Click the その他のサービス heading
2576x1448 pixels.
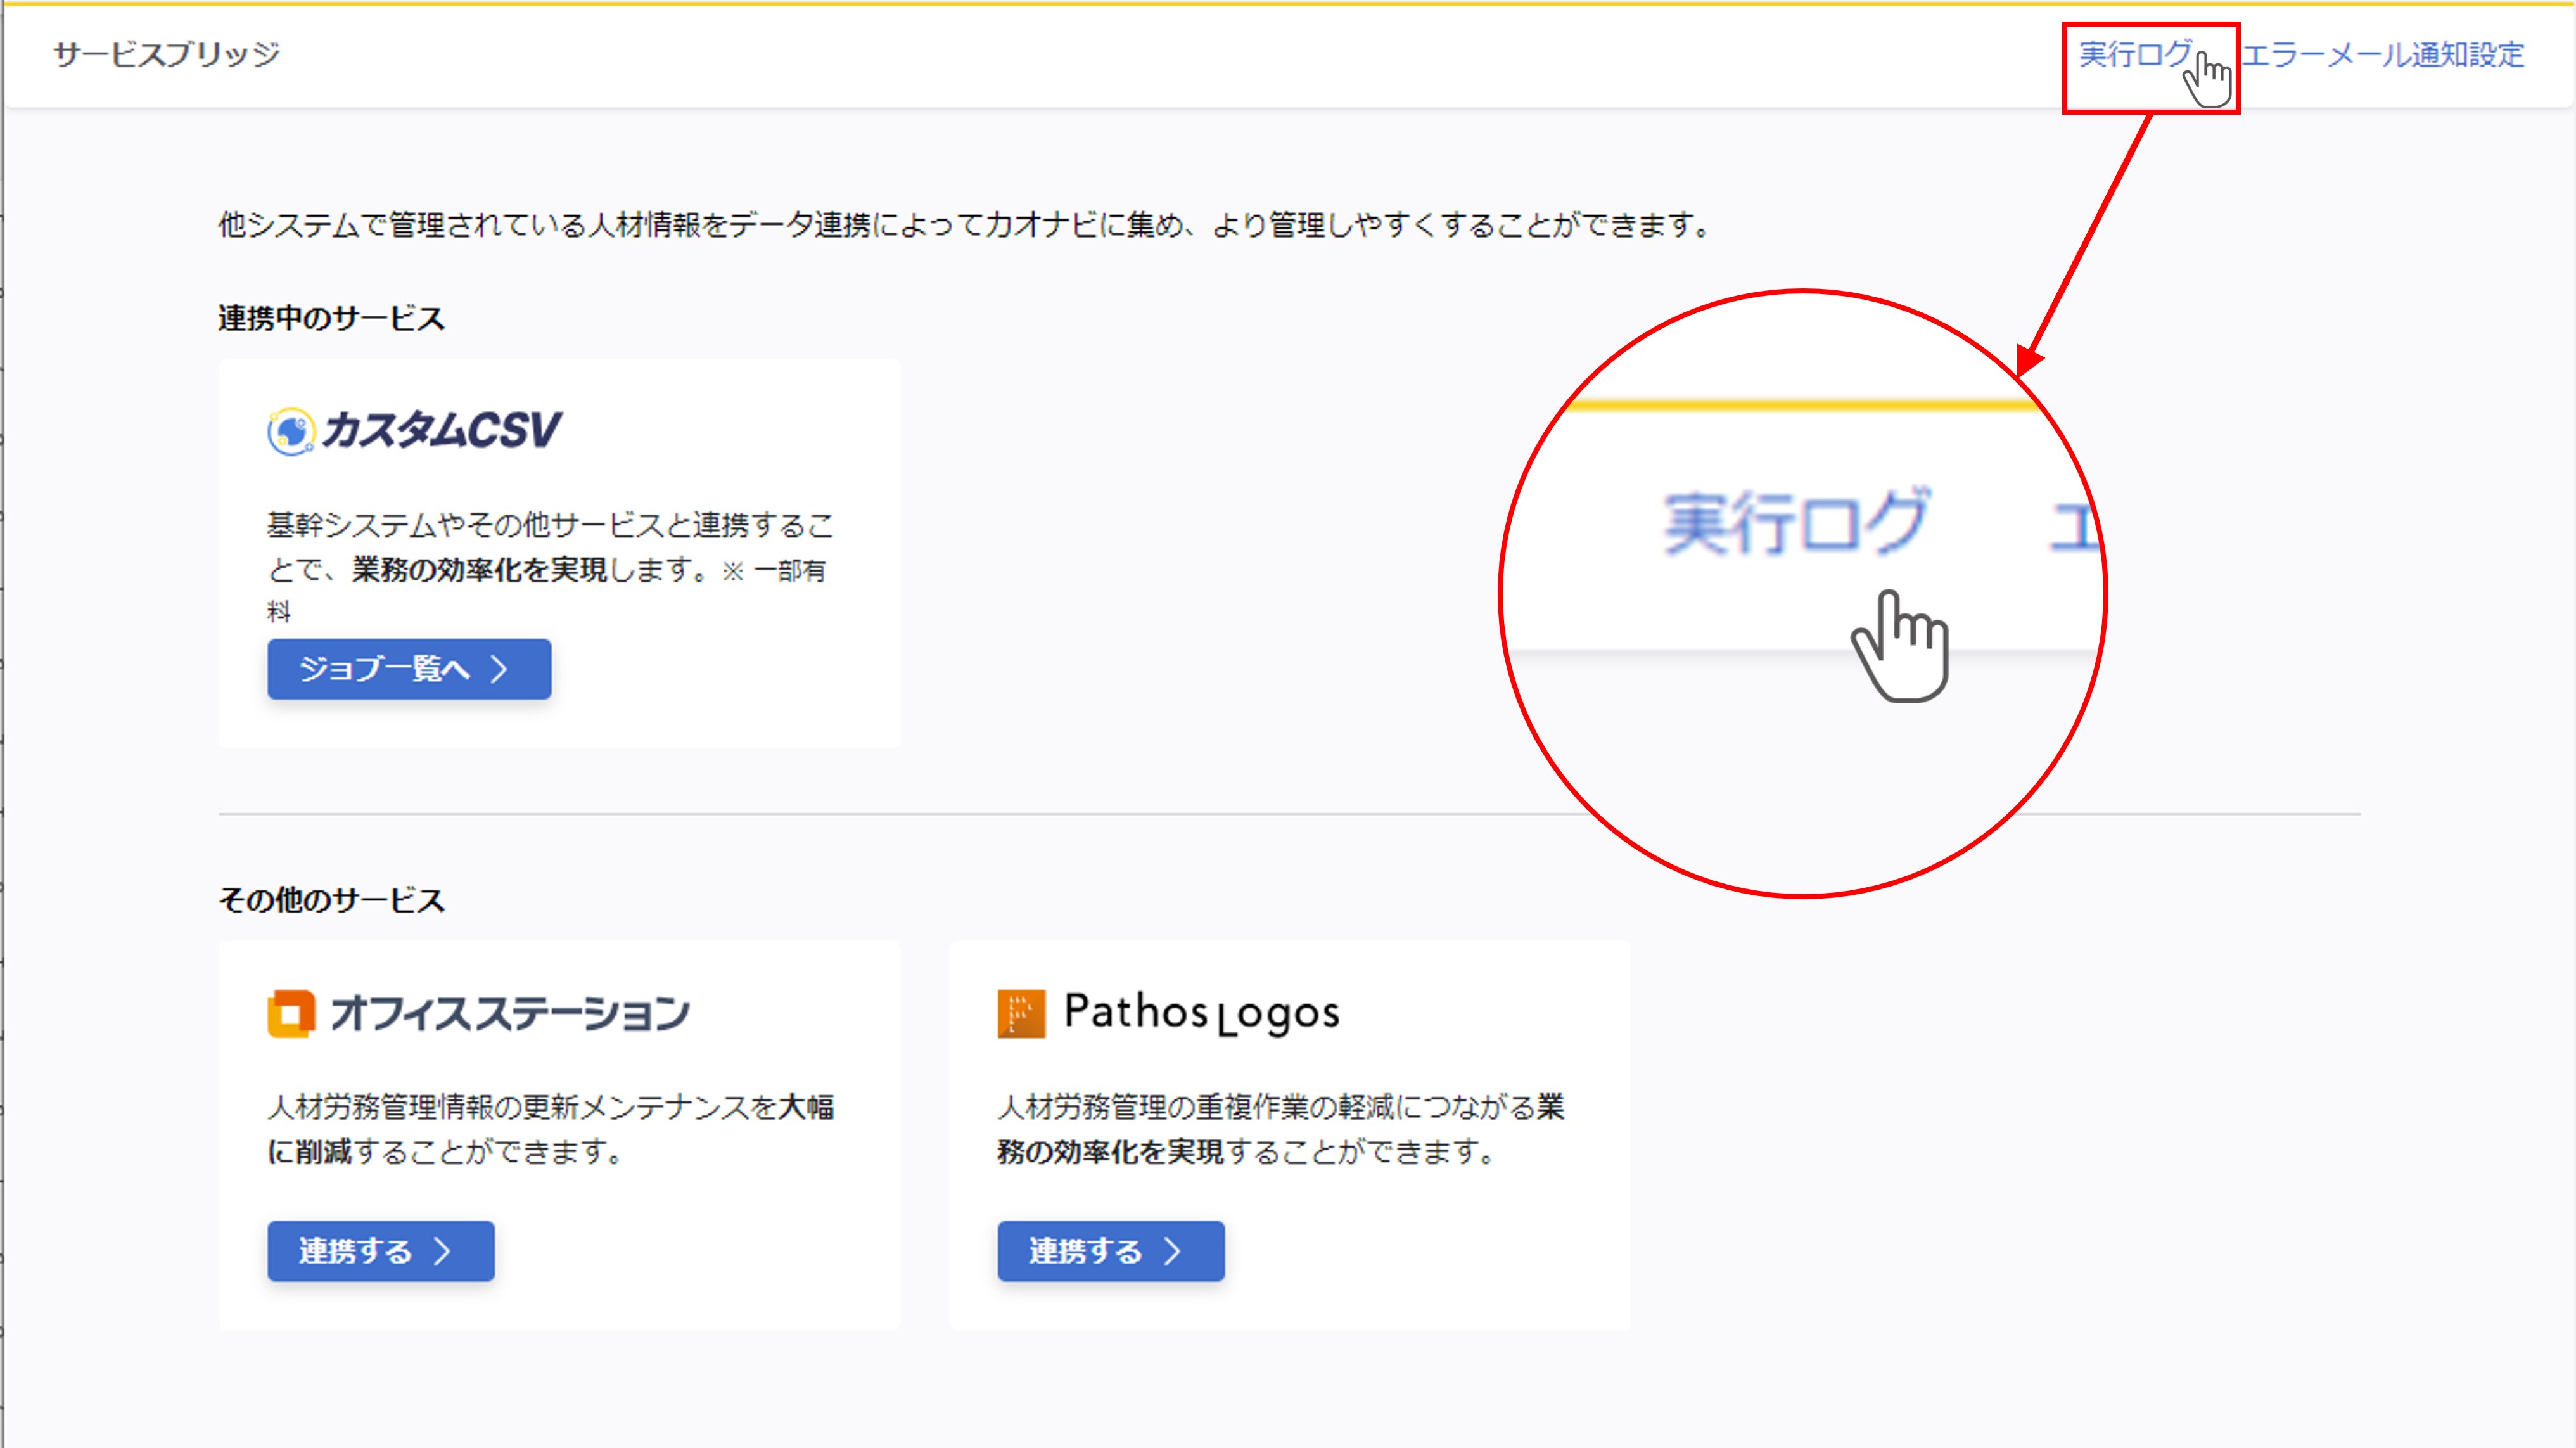coord(331,900)
